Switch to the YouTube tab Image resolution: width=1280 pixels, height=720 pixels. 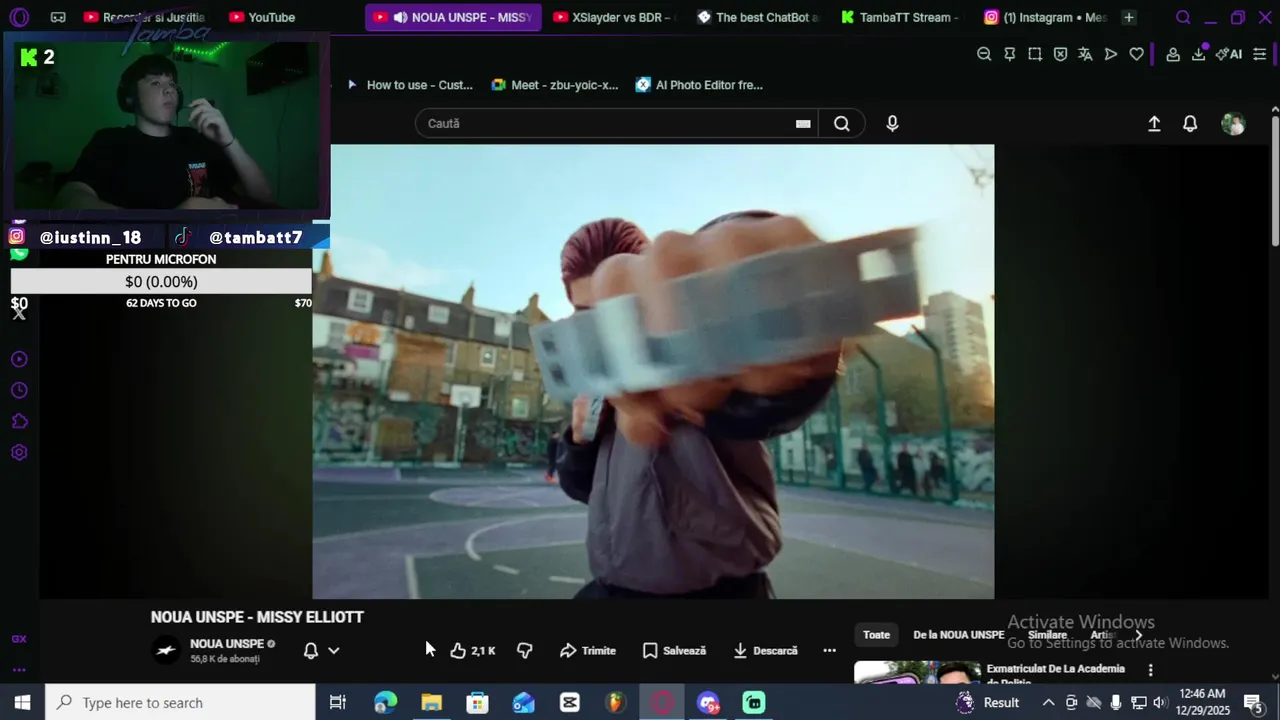(x=261, y=17)
